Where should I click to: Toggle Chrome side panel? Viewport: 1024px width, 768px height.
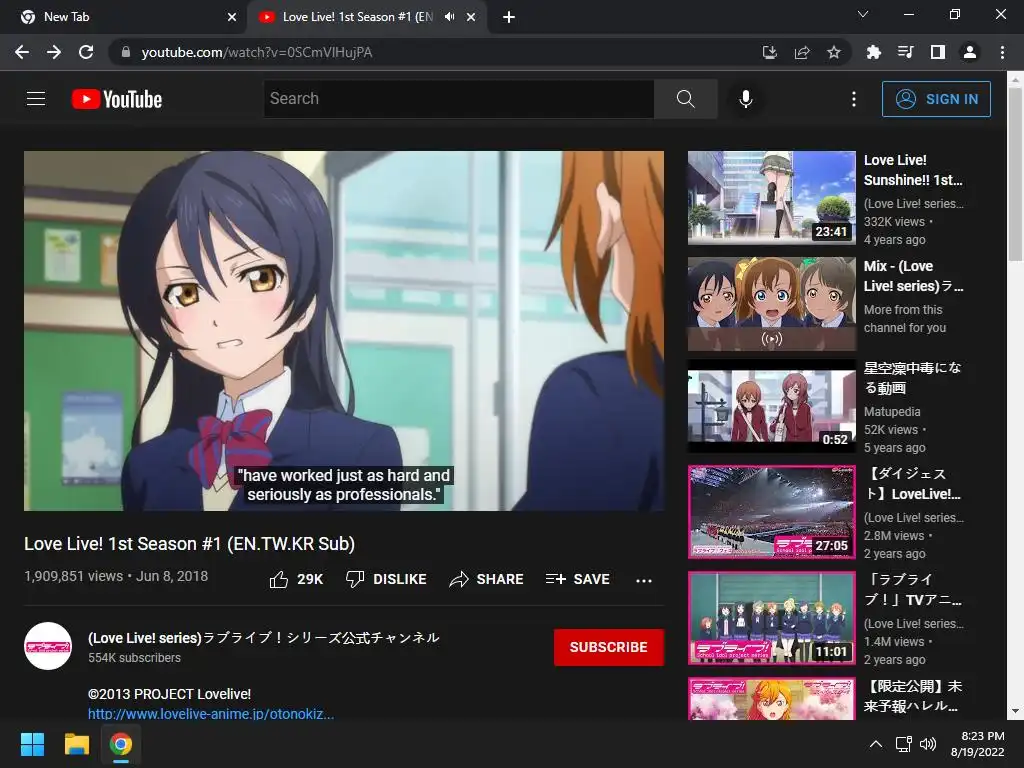point(938,52)
